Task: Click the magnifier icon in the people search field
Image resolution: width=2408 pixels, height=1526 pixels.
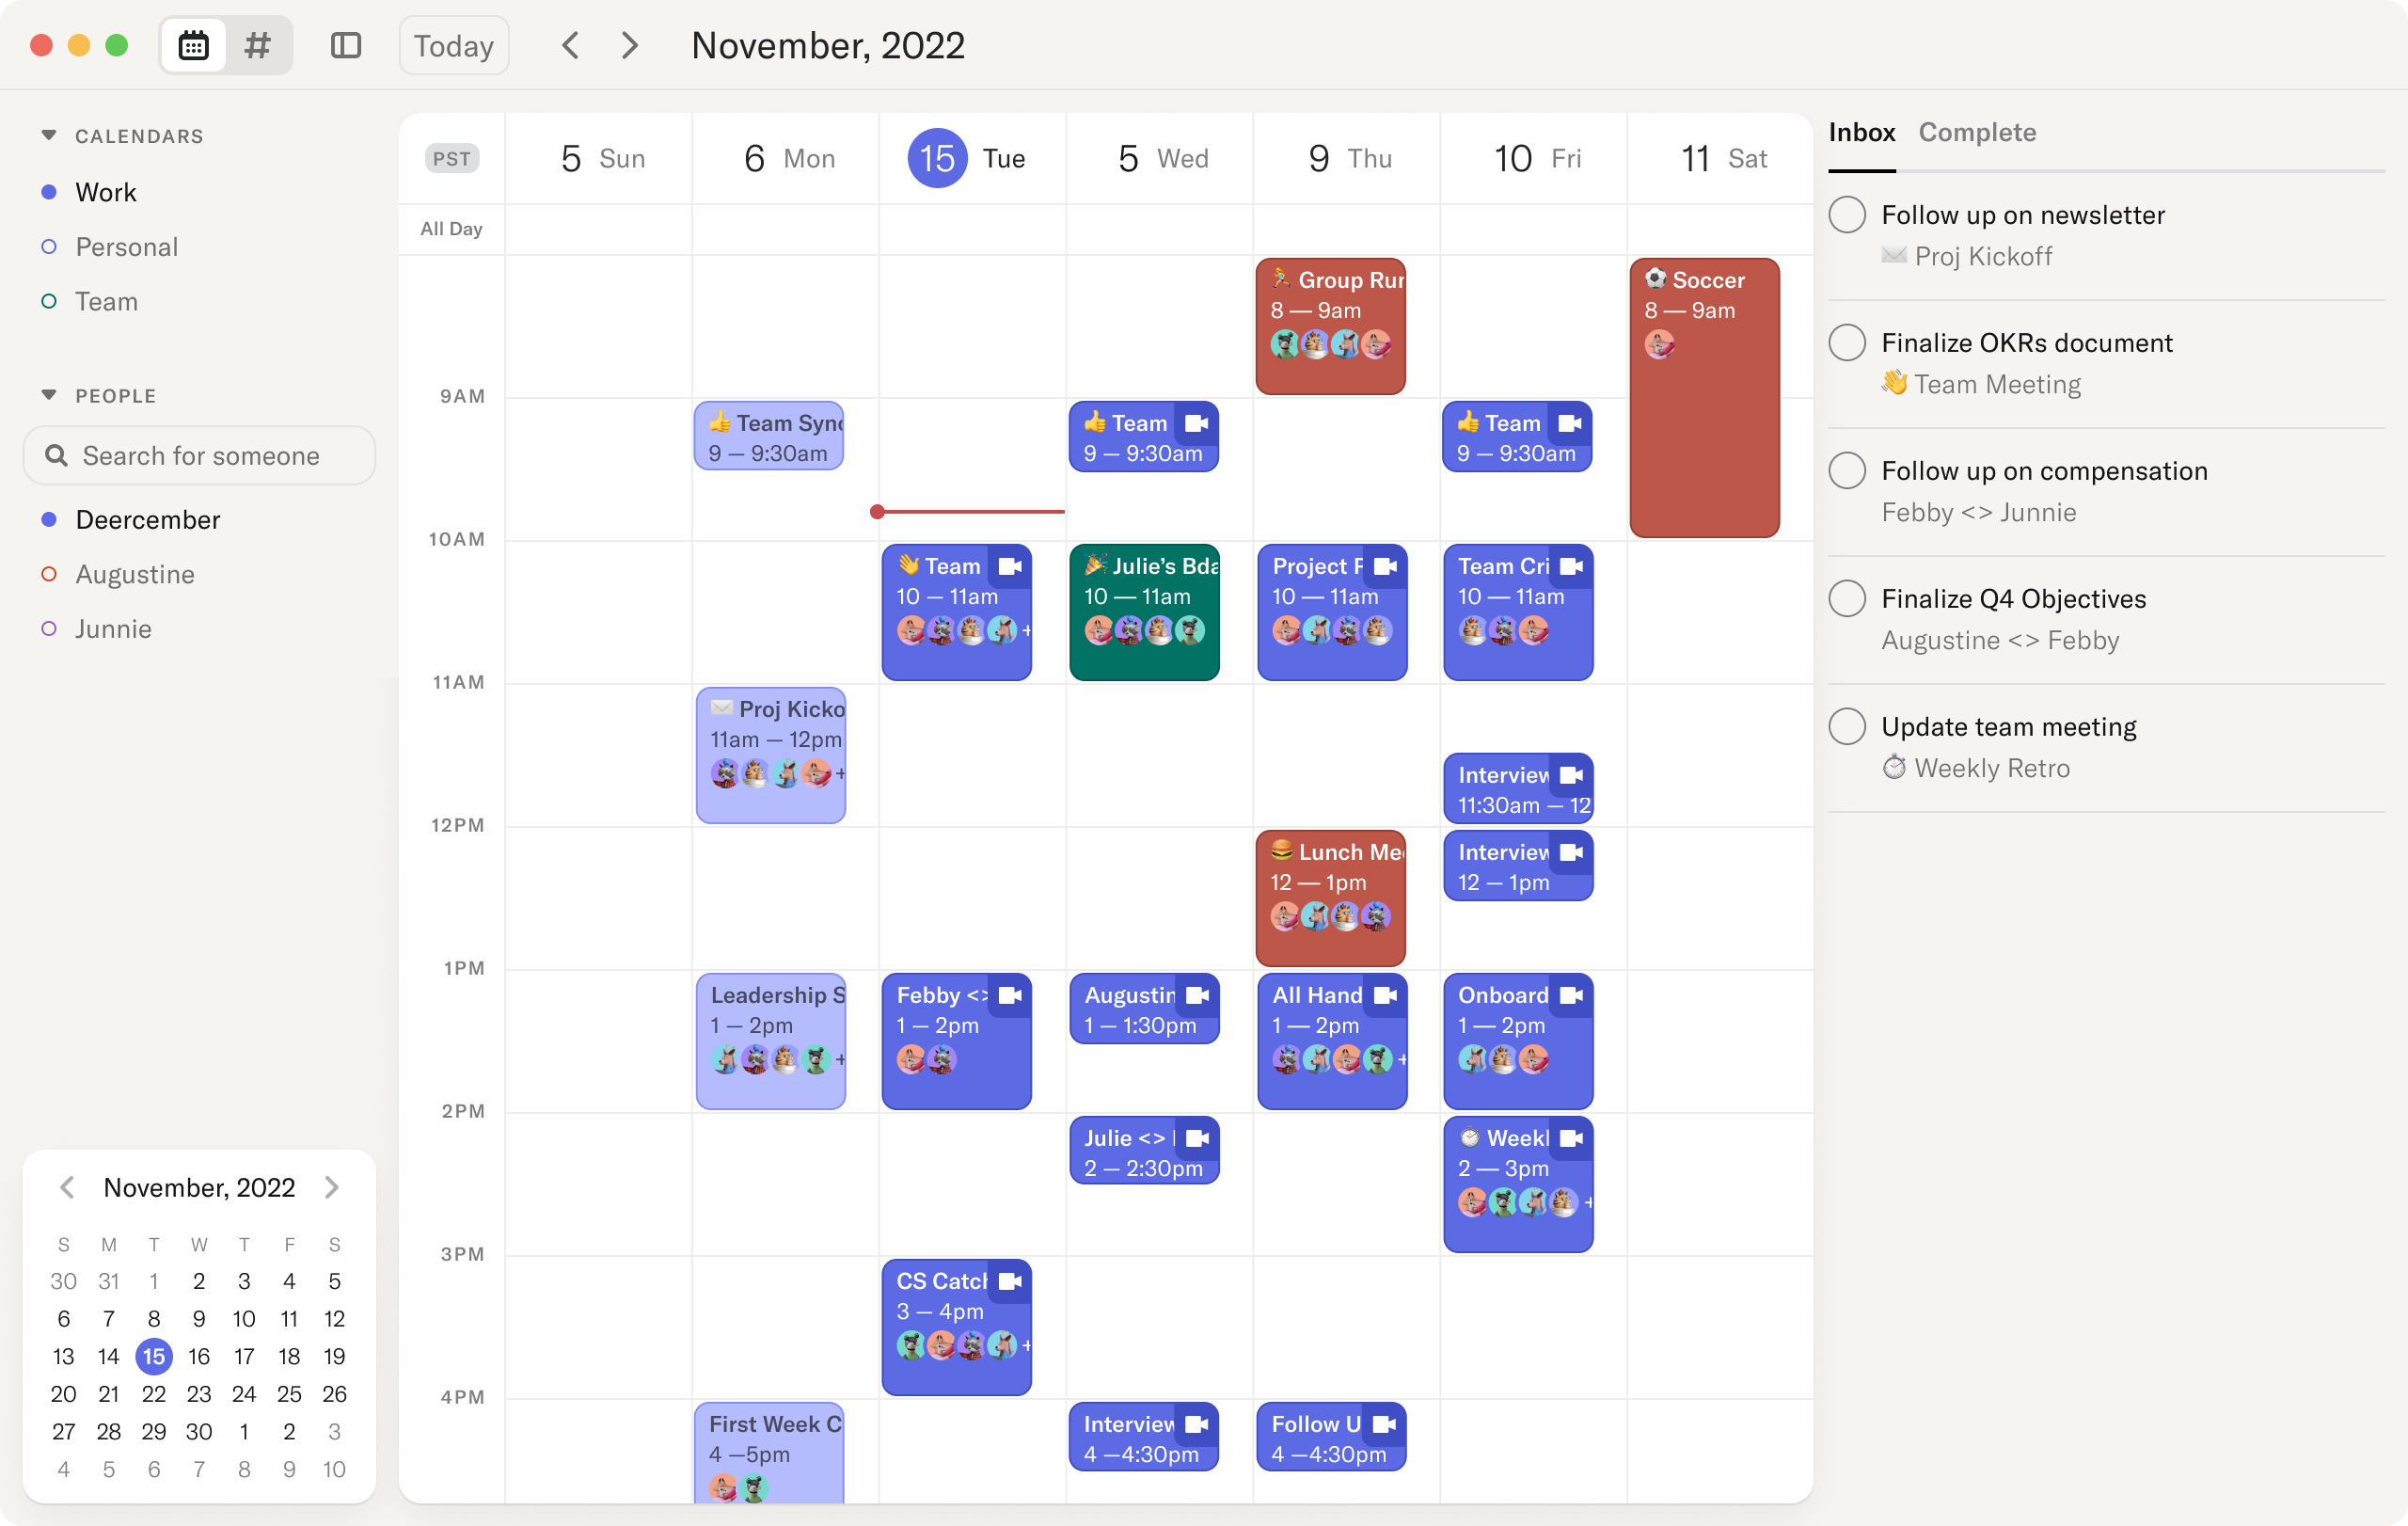Action: (57, 456)
